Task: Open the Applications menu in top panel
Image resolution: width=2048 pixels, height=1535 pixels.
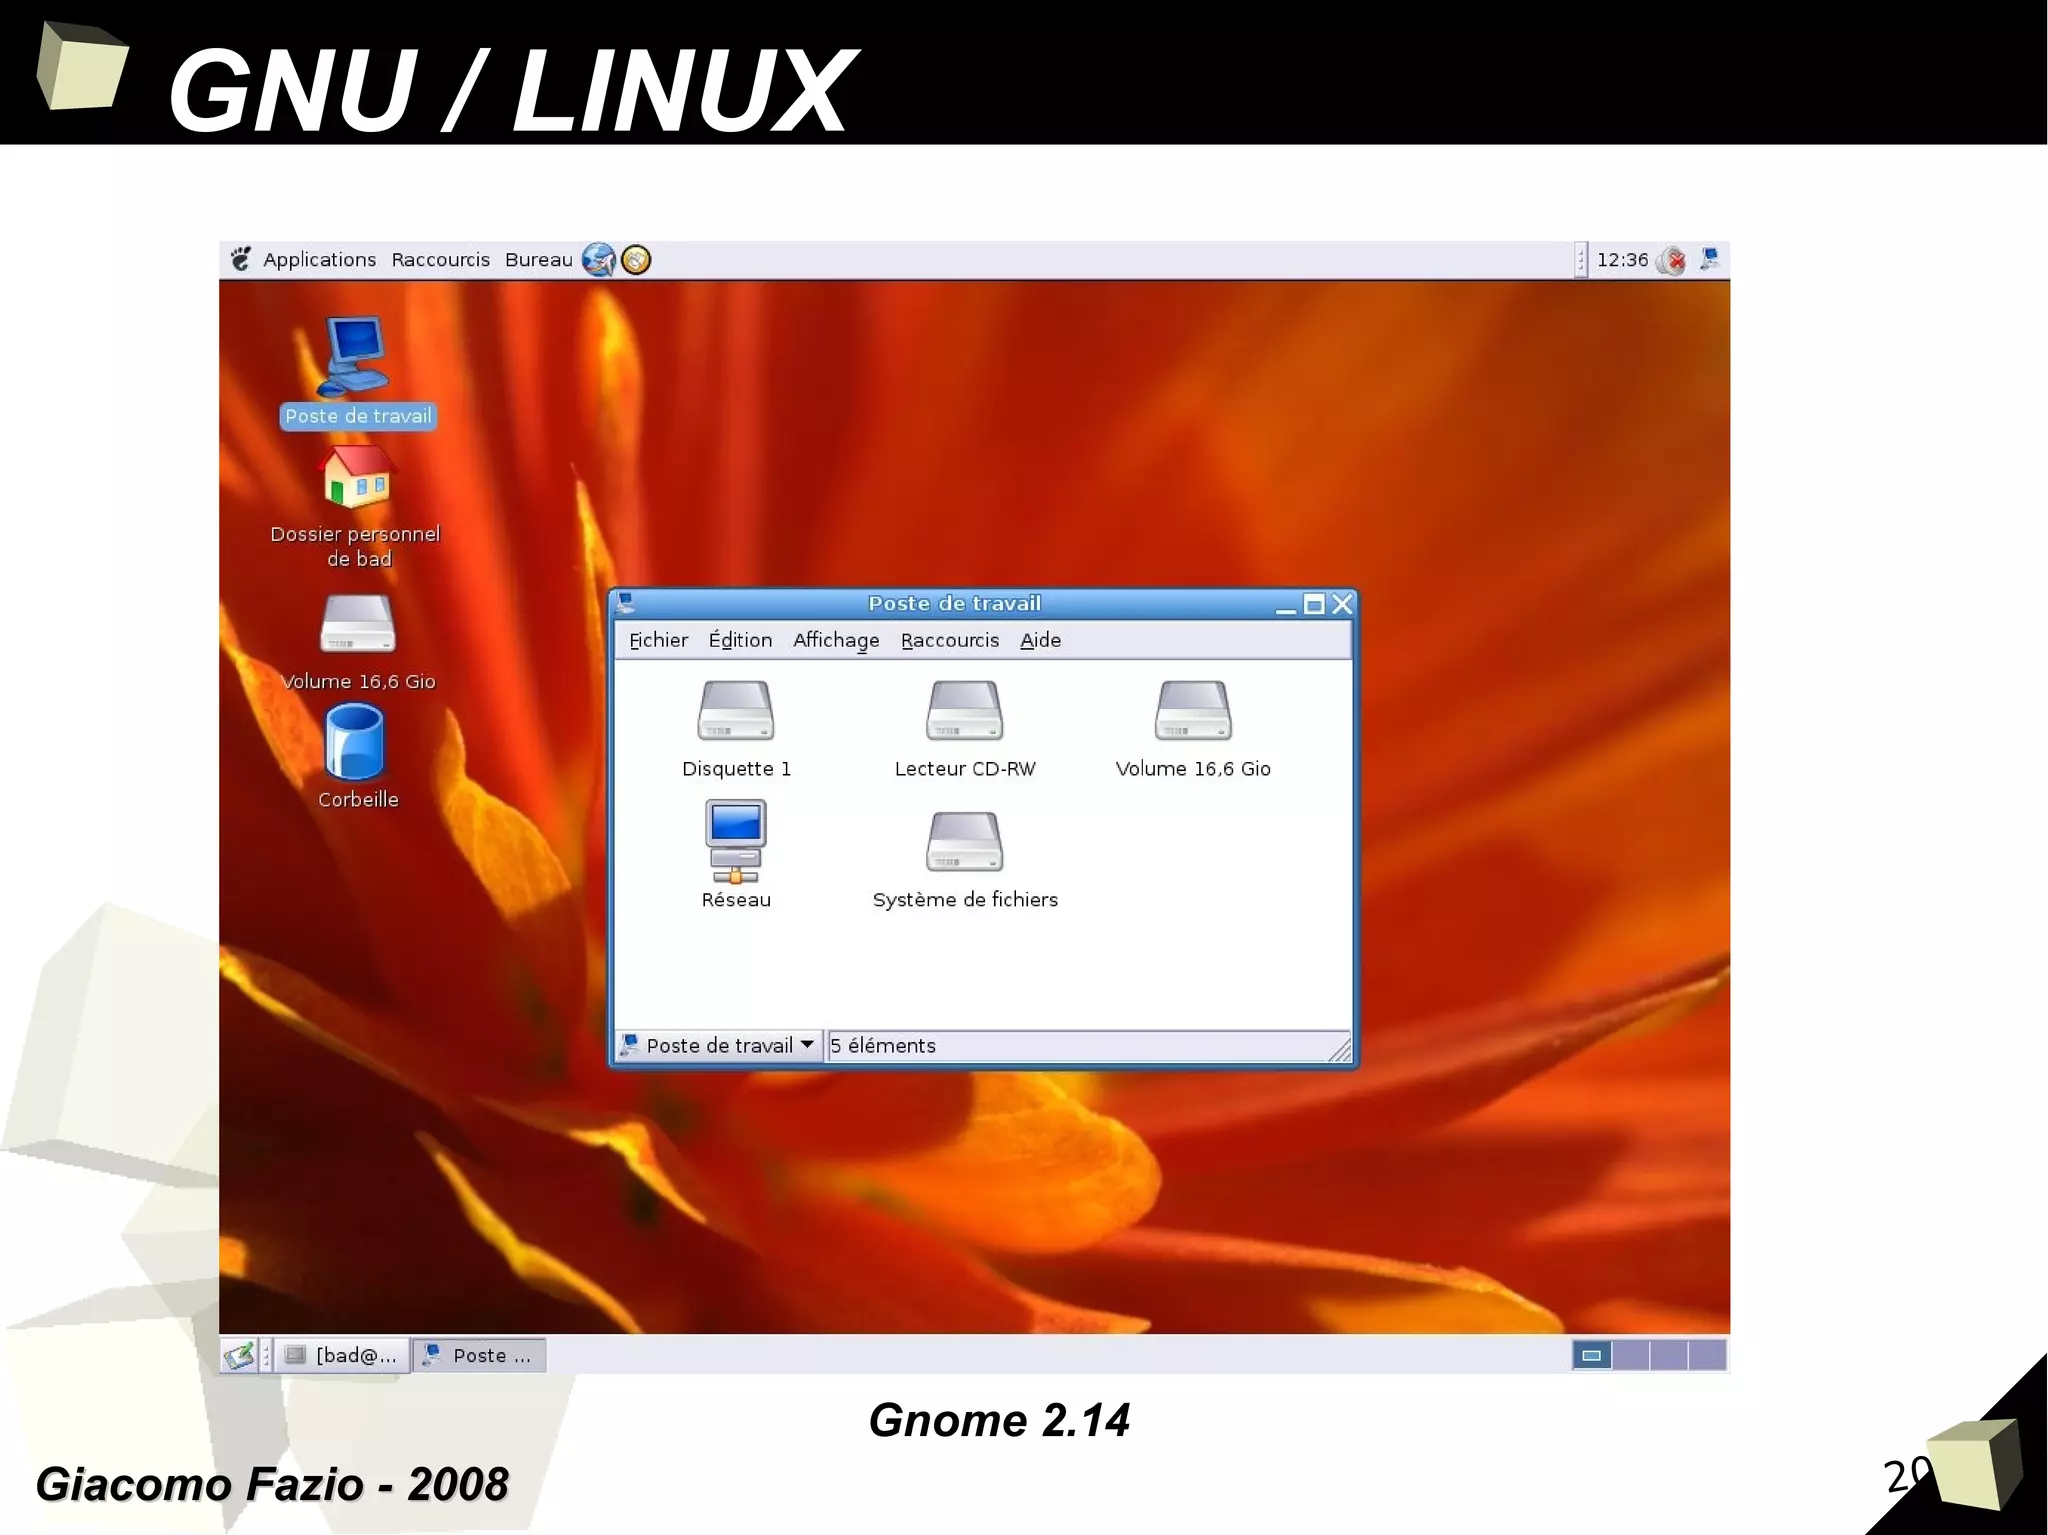Action: pos(319,260)
